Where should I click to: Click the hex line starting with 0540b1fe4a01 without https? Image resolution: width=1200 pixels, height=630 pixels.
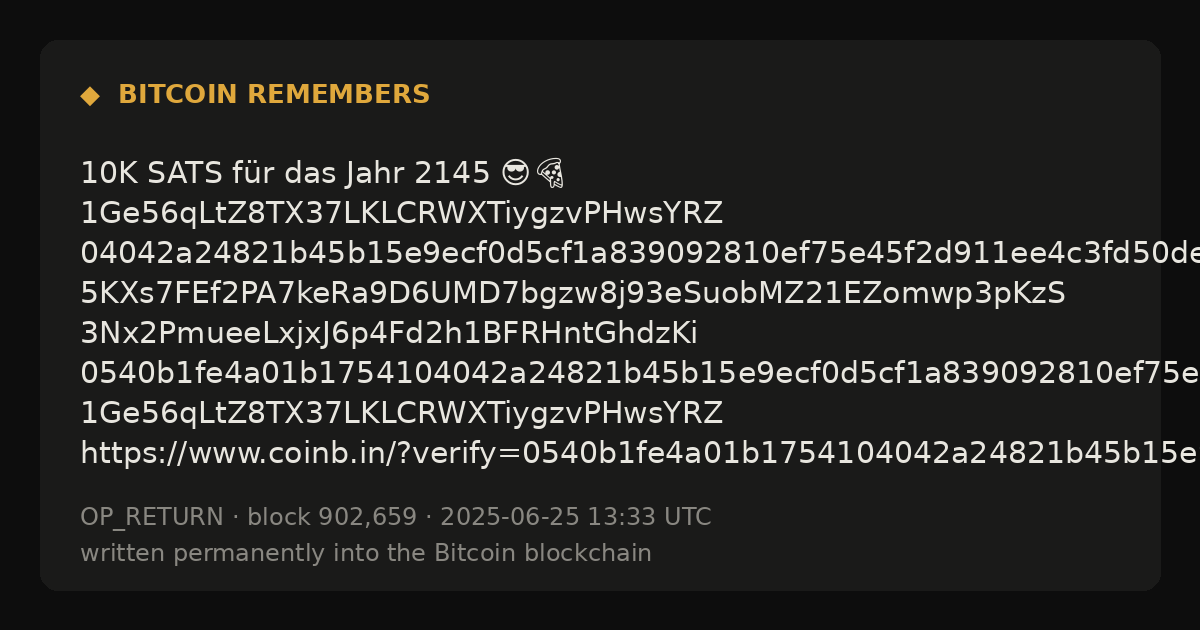click(640, 373)
